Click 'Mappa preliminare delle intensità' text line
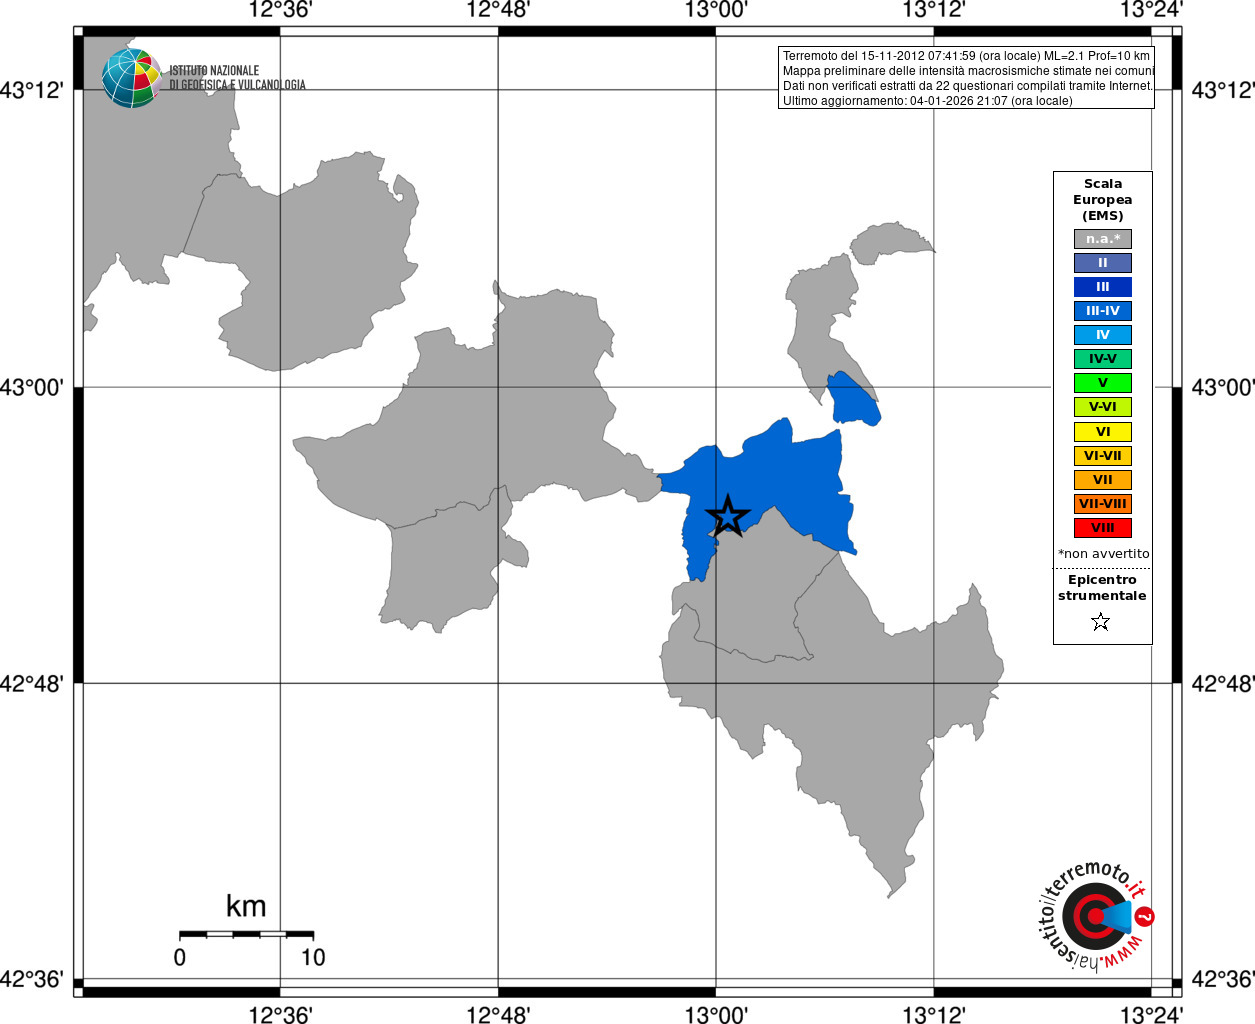Image resolution: width=1255 pixels, height=1024 pixels. 968,71
